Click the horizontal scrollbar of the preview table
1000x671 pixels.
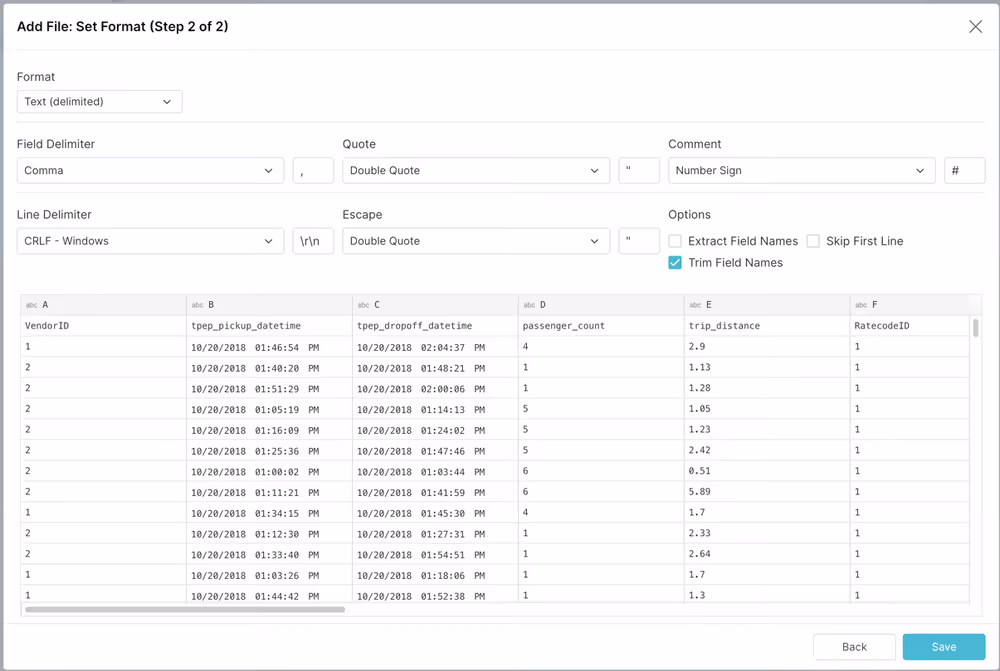click(185, 610)
